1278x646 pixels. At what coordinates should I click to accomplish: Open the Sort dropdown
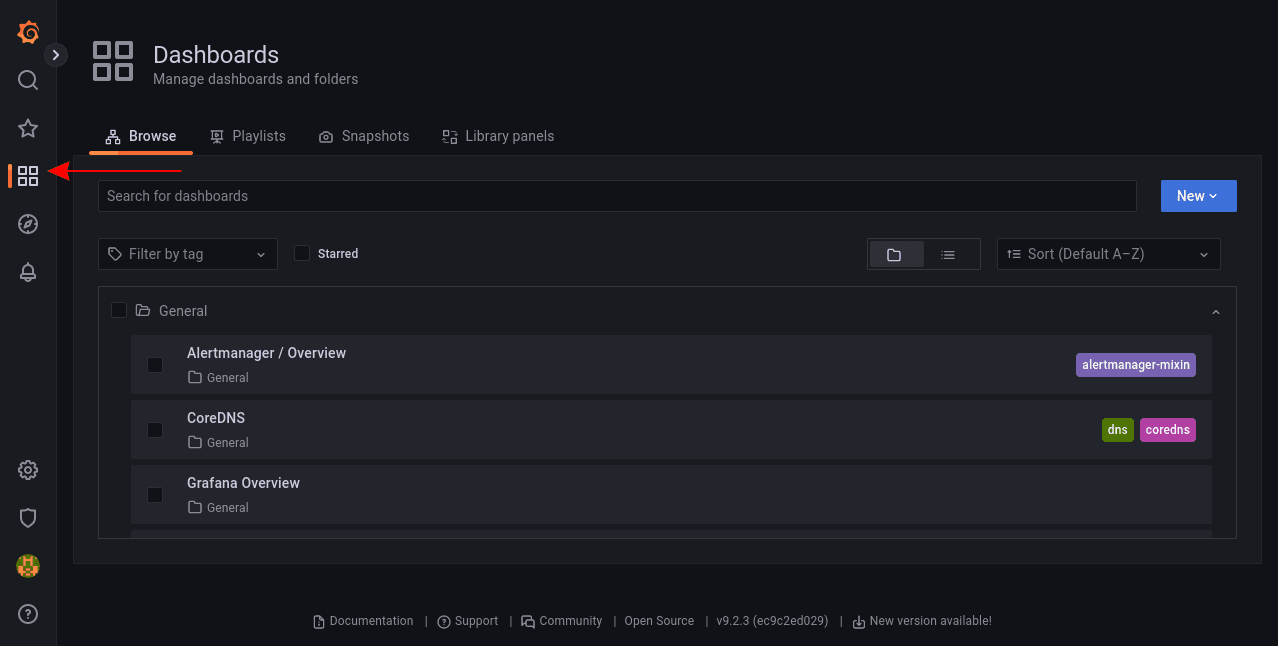[1108, 254]
